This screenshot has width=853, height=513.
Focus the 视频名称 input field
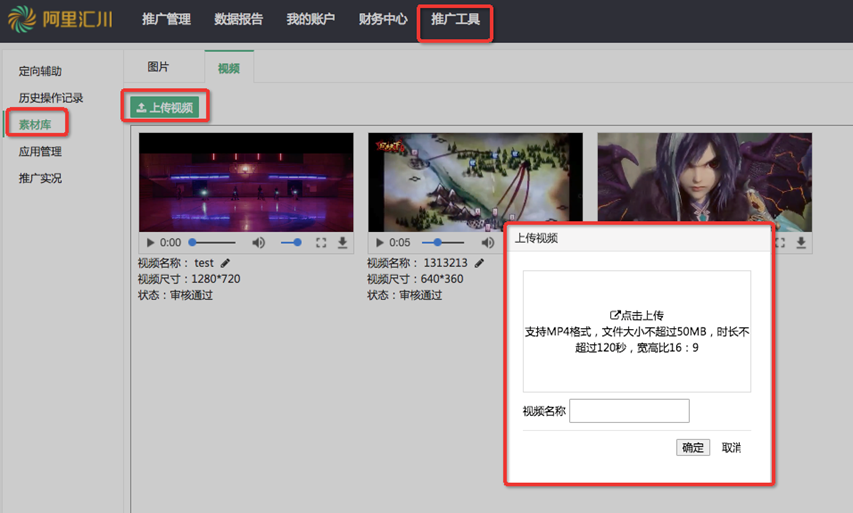(629, 411)
